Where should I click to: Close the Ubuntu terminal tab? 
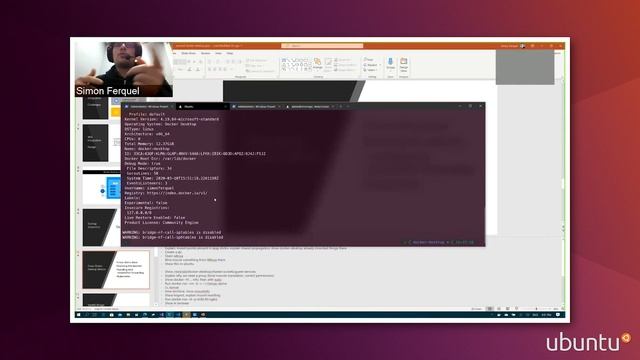(x=225, y=107)
